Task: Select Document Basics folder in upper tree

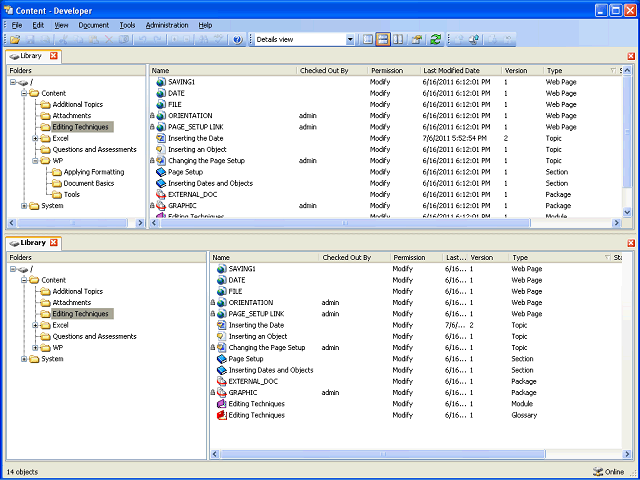Action: pos(89,183)
